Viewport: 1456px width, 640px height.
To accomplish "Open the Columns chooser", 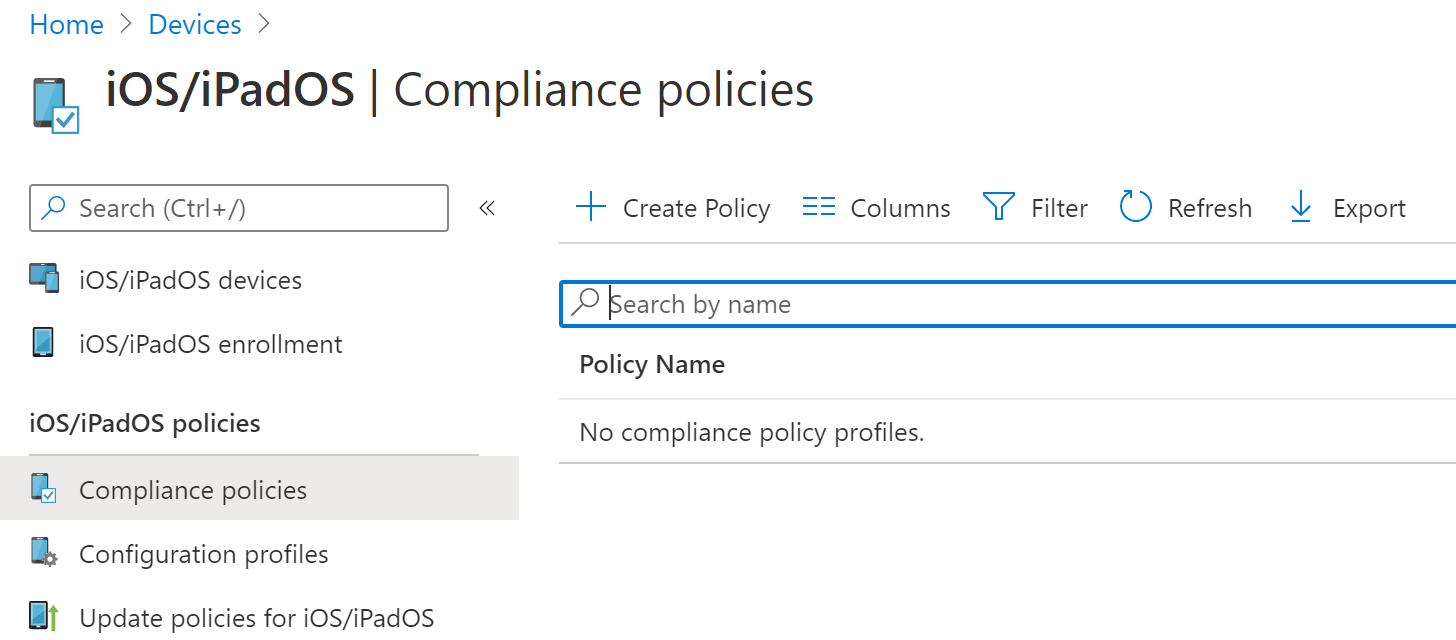I will pos(876,208).
